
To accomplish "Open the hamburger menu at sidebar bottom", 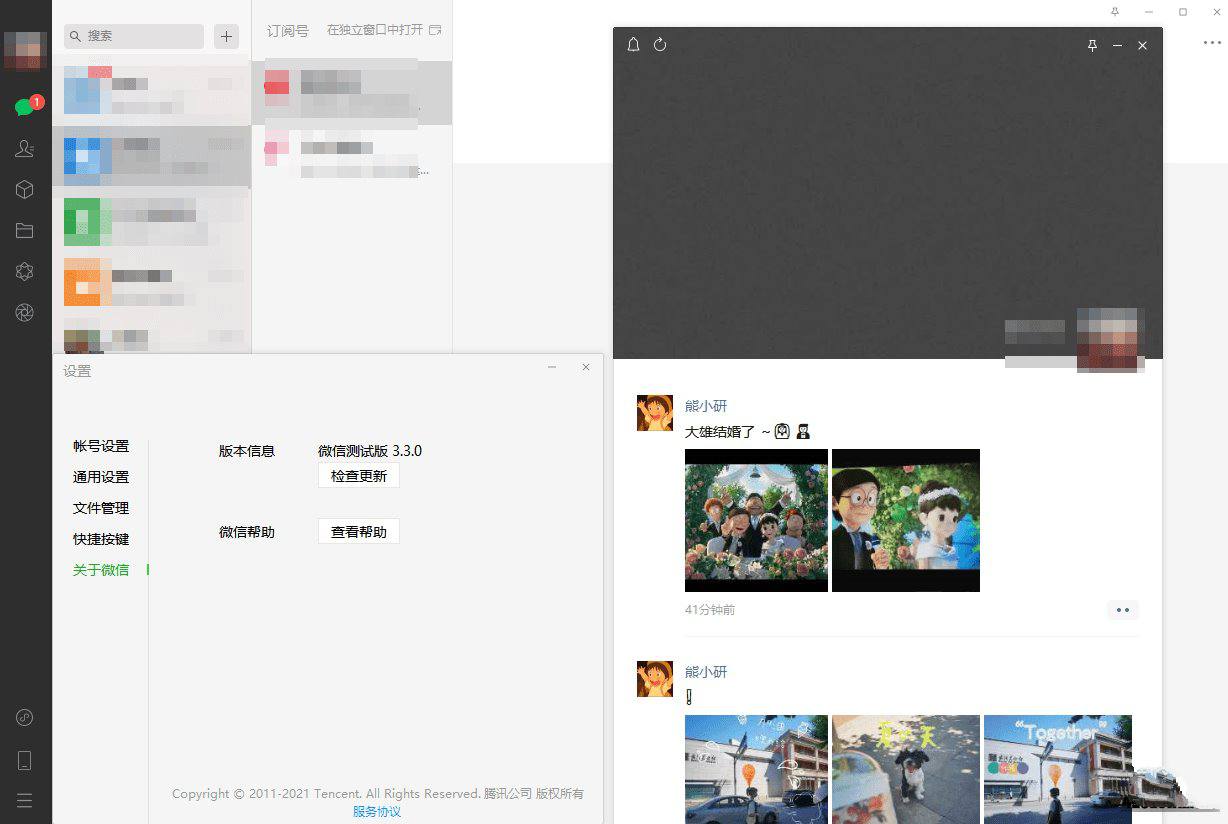I will 25,801.
